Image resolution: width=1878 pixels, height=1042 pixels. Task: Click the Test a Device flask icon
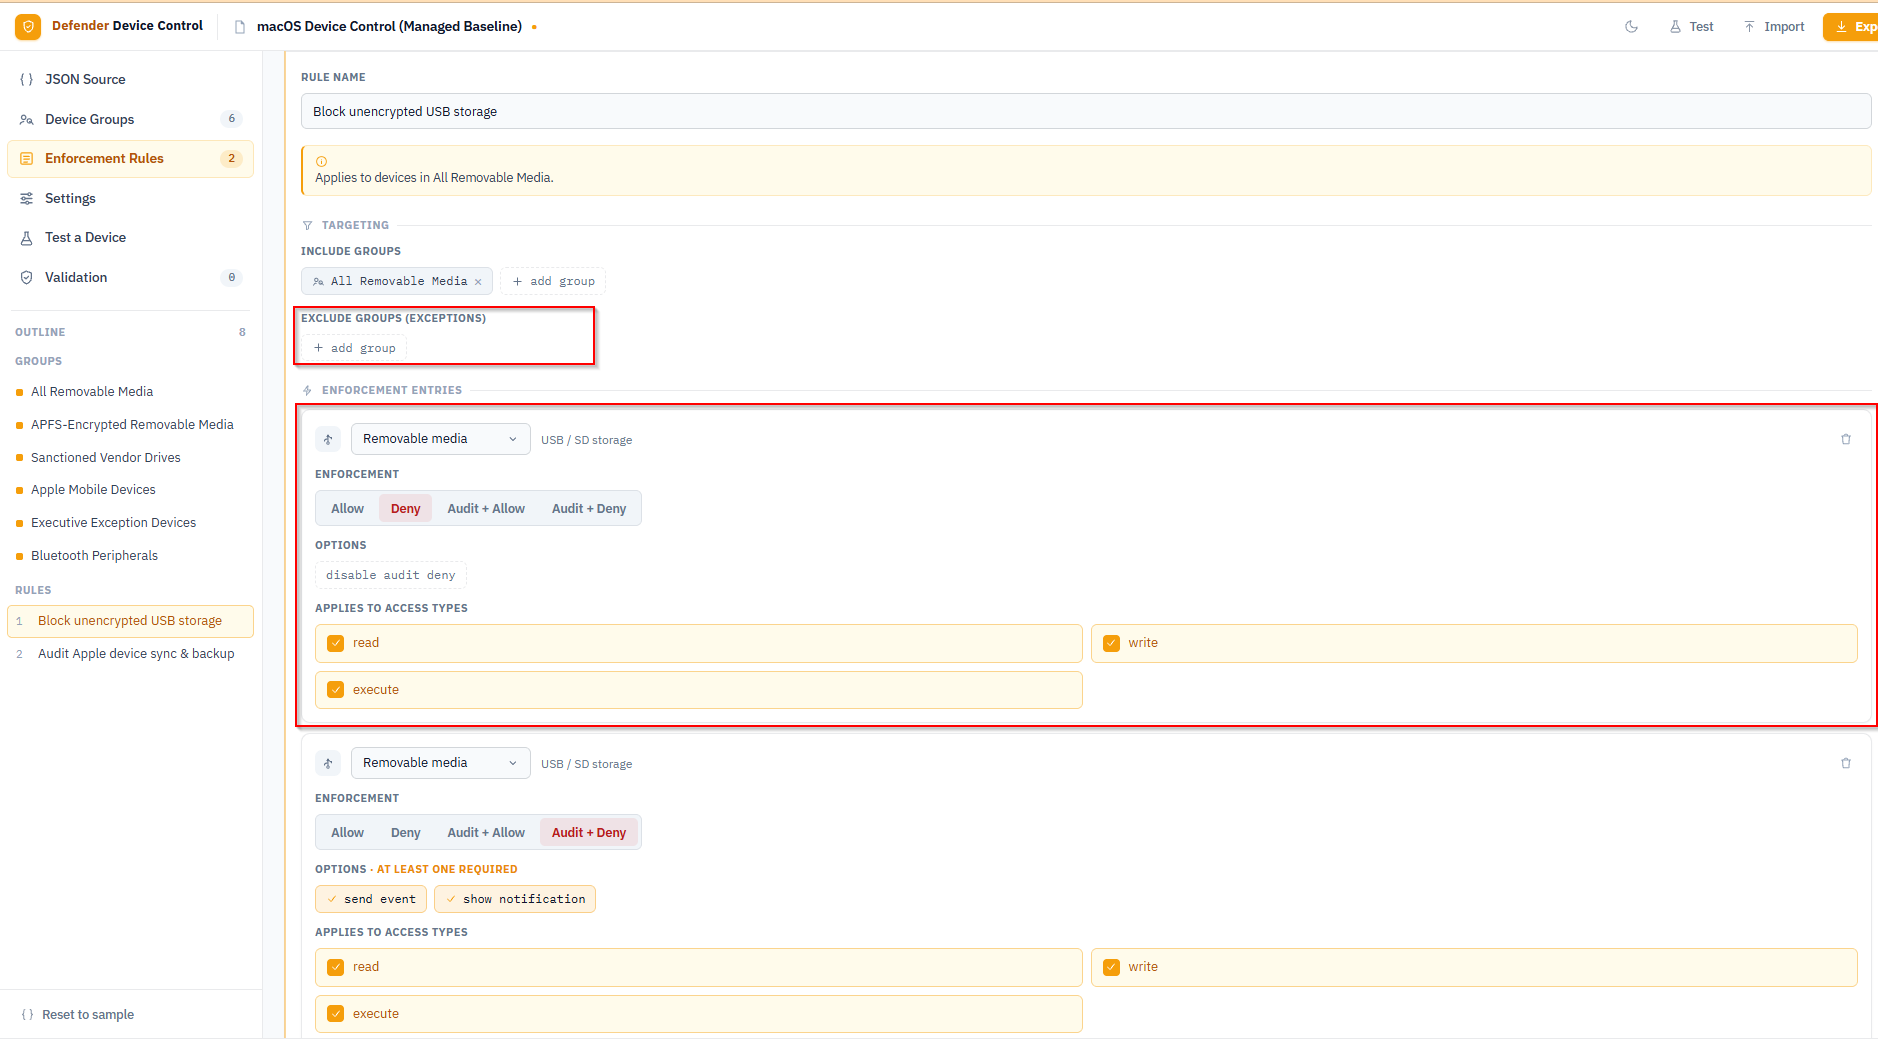click(x=27, y=238)
